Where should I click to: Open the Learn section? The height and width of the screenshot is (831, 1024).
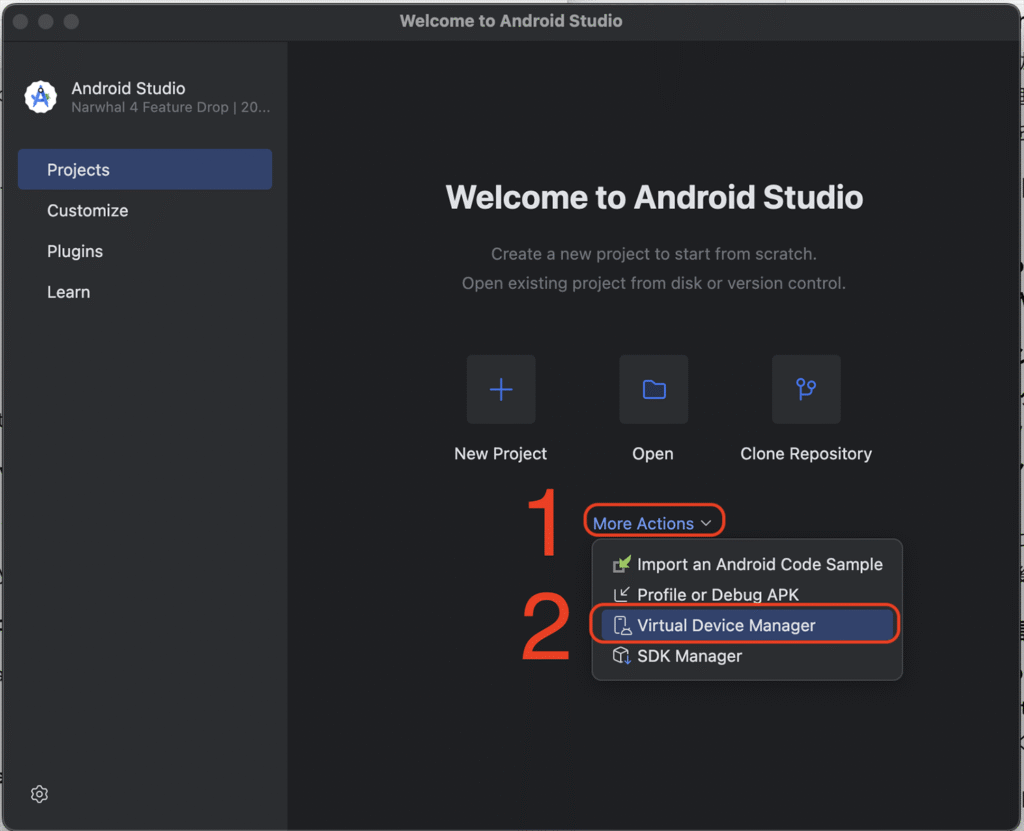(x=69, y=293)
